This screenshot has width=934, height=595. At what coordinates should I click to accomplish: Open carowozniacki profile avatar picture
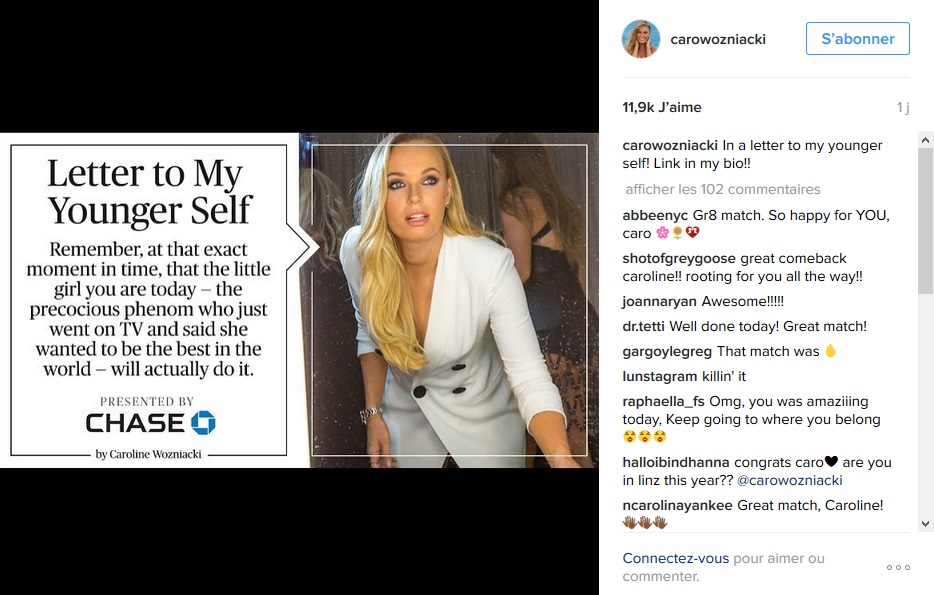pos(642,39)
